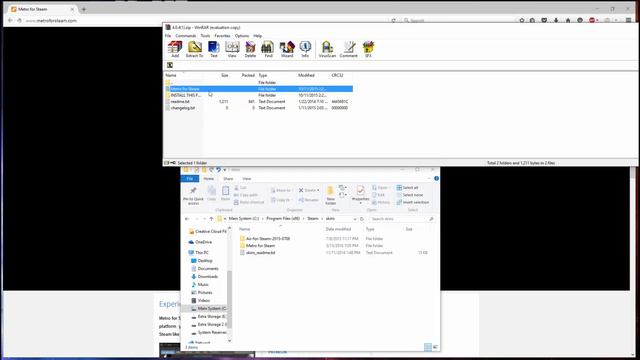Open the Wizard in WinRAR toolbar

click(287, 49)
